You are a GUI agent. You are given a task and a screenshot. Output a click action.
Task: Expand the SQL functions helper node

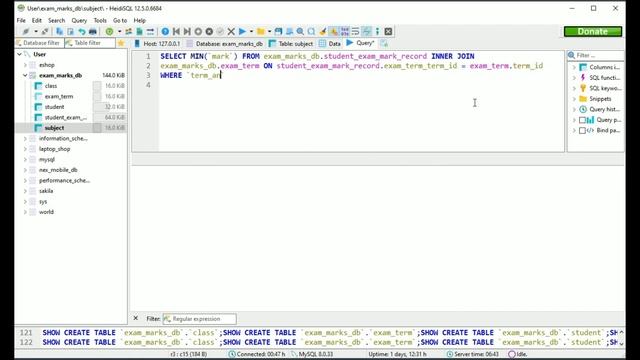tap(574, 78)
